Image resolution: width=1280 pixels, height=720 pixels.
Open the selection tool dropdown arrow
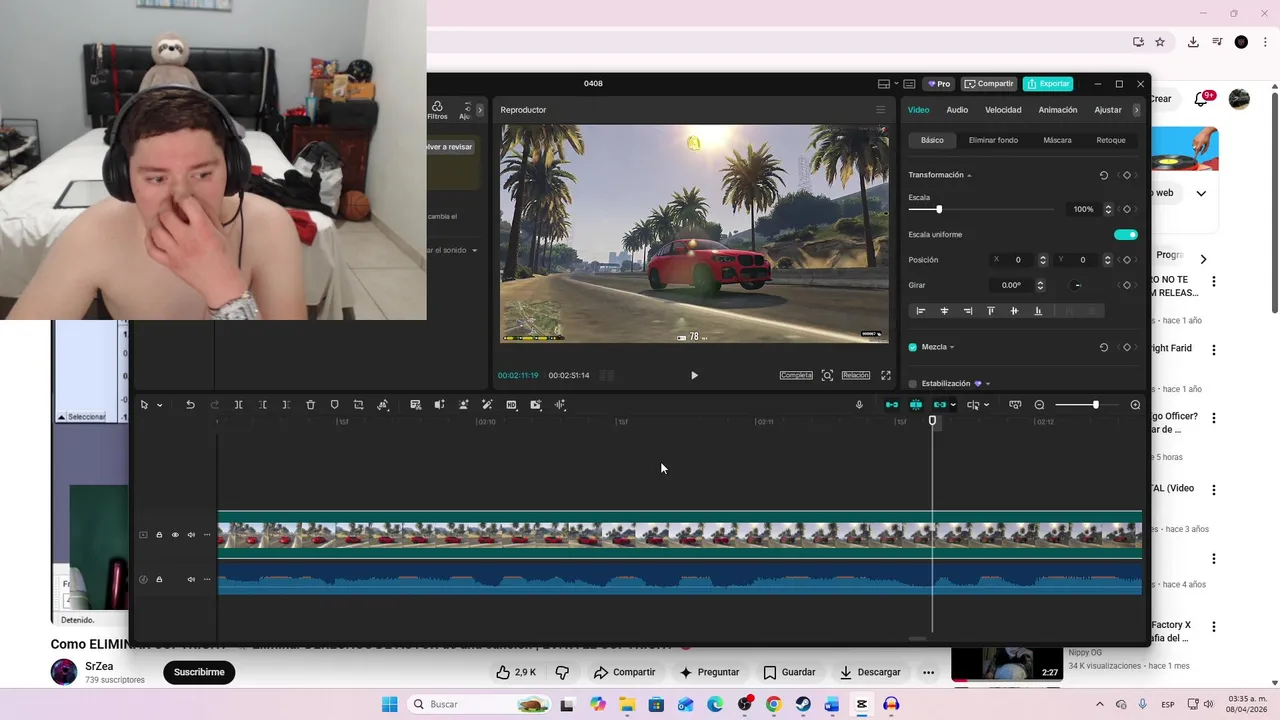159,405
